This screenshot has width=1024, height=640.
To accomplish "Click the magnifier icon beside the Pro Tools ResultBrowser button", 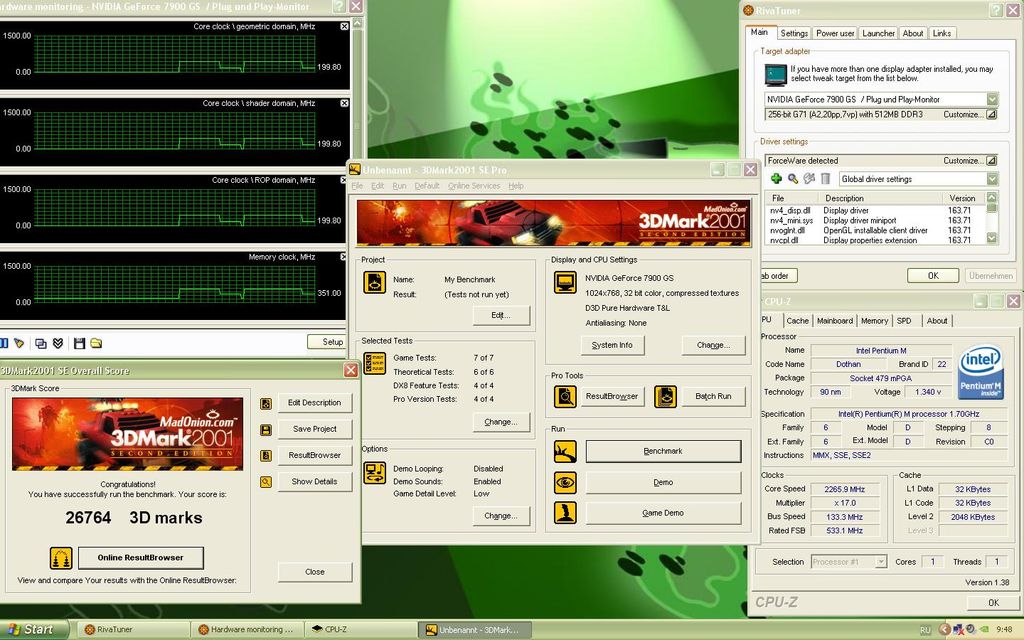I will pyautogui.click(x=565, y=396).
